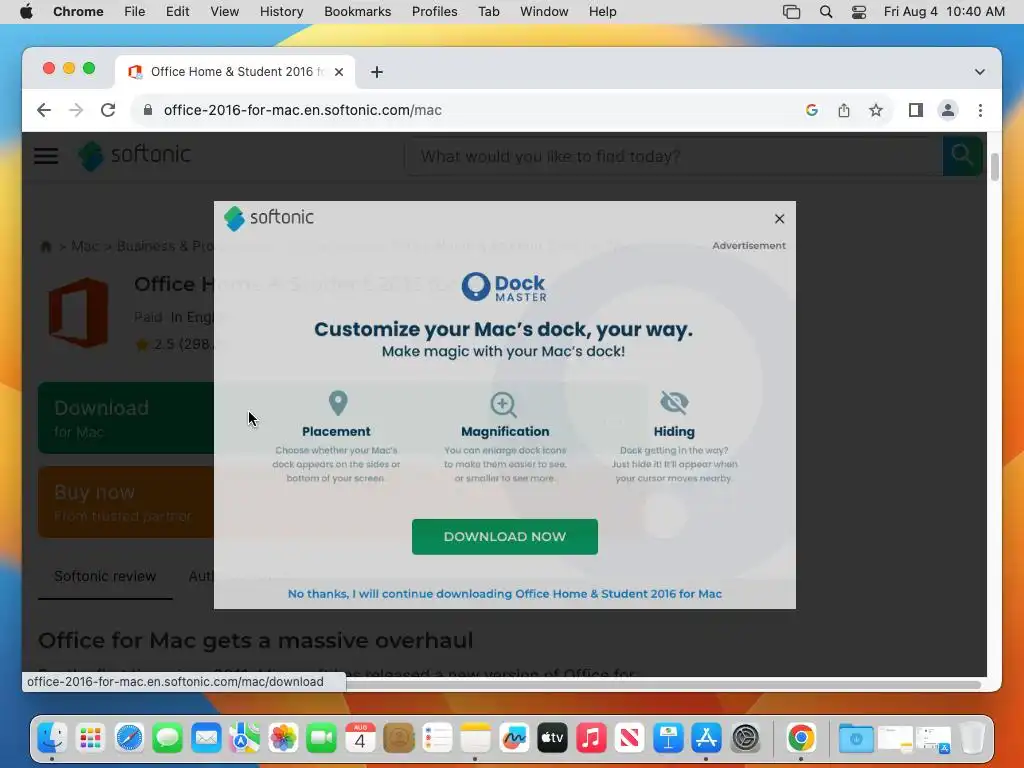The width and height of the screenshot is (1024, 768).
Task: Click the Google icon in address bar
Action: (812, 110)
